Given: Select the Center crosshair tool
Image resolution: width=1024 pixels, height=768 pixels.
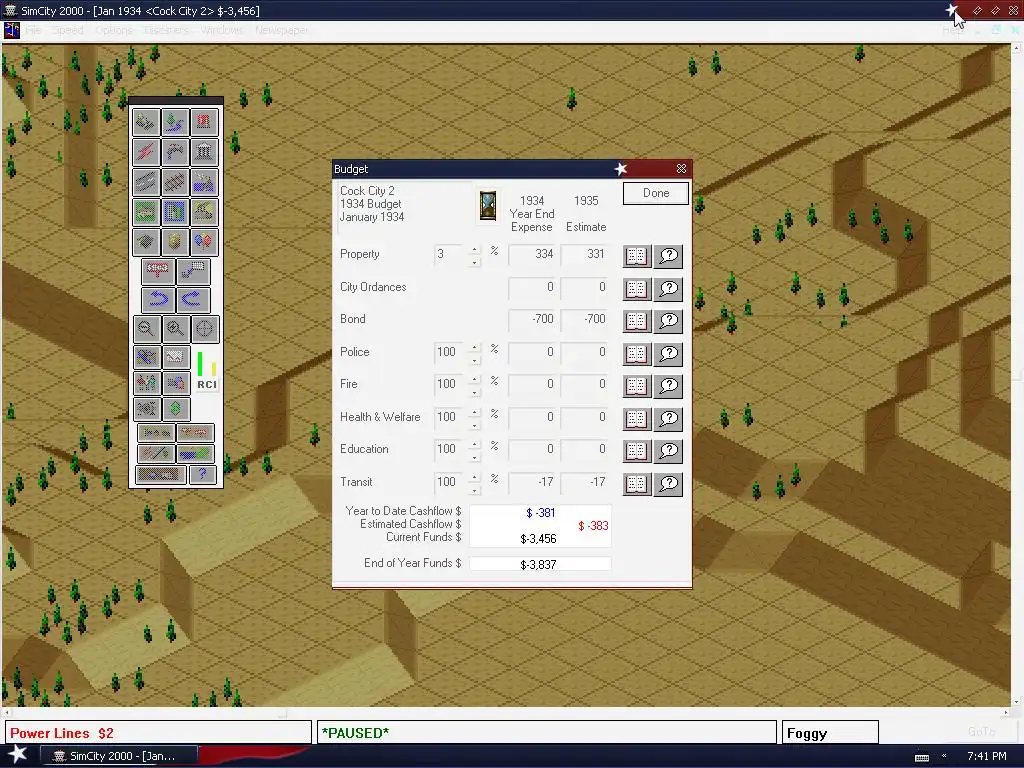Looking at the screenshot, I should click(204, 329).
